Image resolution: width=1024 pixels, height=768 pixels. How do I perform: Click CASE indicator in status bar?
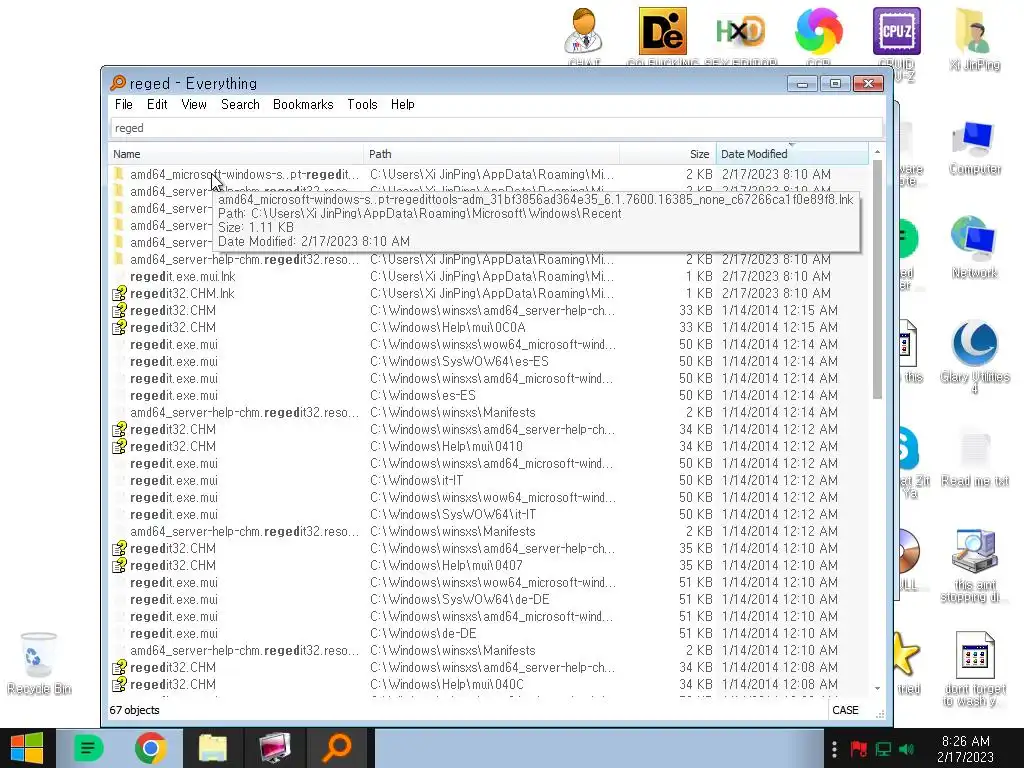(845, 711)
